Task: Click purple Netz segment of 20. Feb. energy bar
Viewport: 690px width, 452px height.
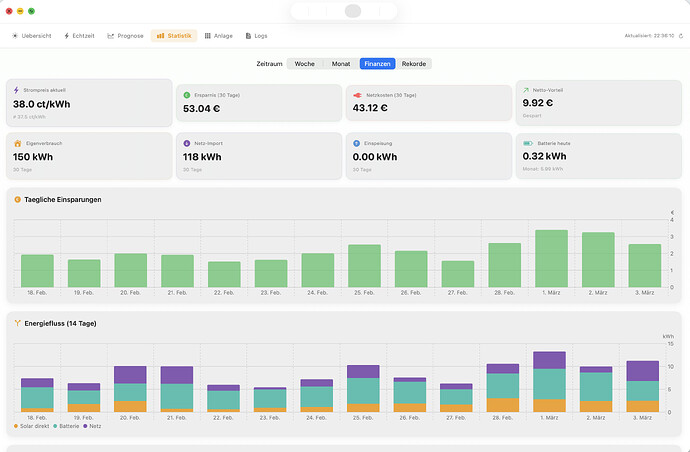Action: [x=130, y=375]
